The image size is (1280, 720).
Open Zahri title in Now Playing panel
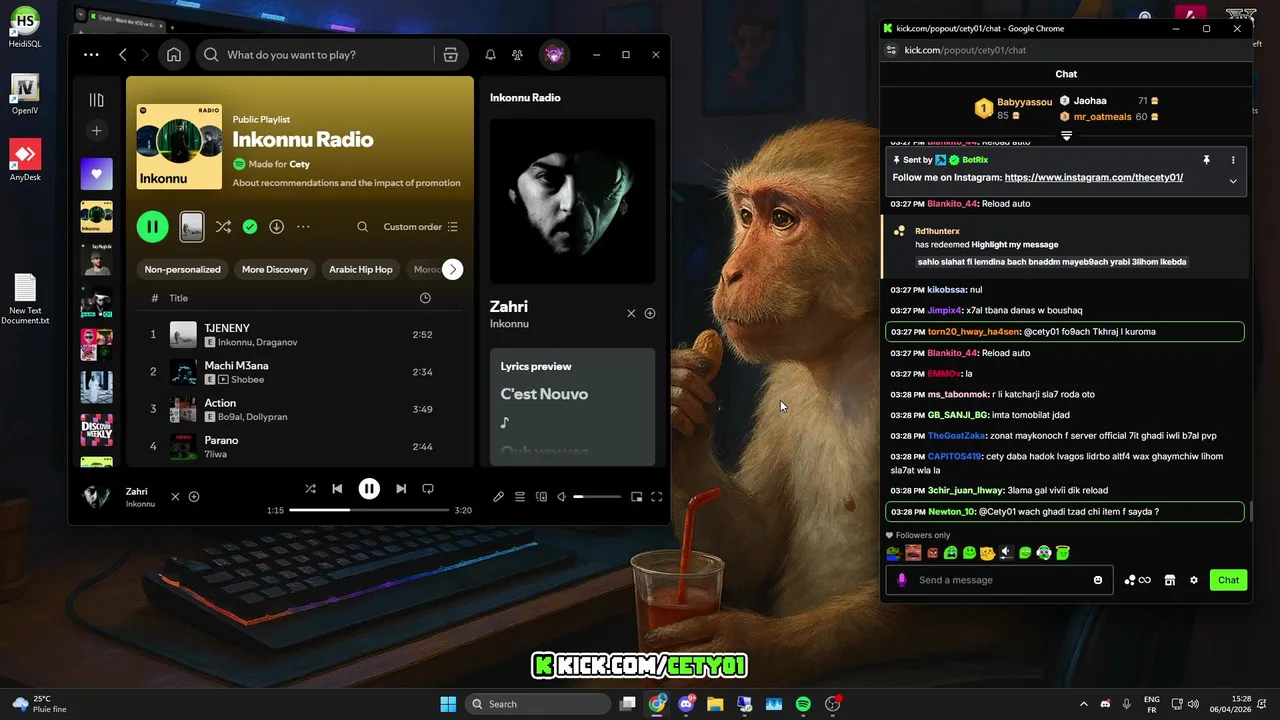(509, 307)
